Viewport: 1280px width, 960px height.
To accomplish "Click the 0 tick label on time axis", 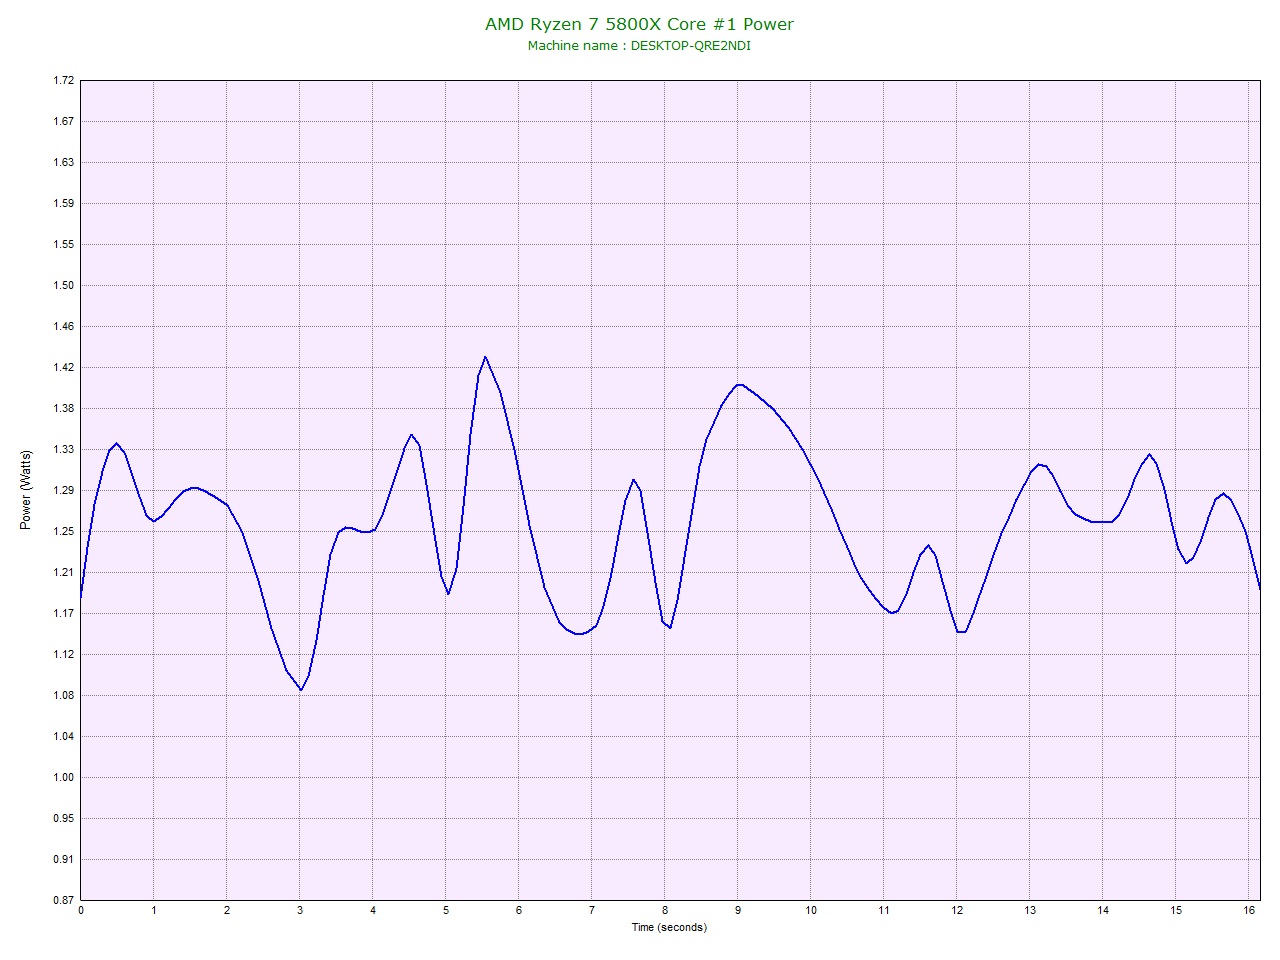I will [81, 911].
